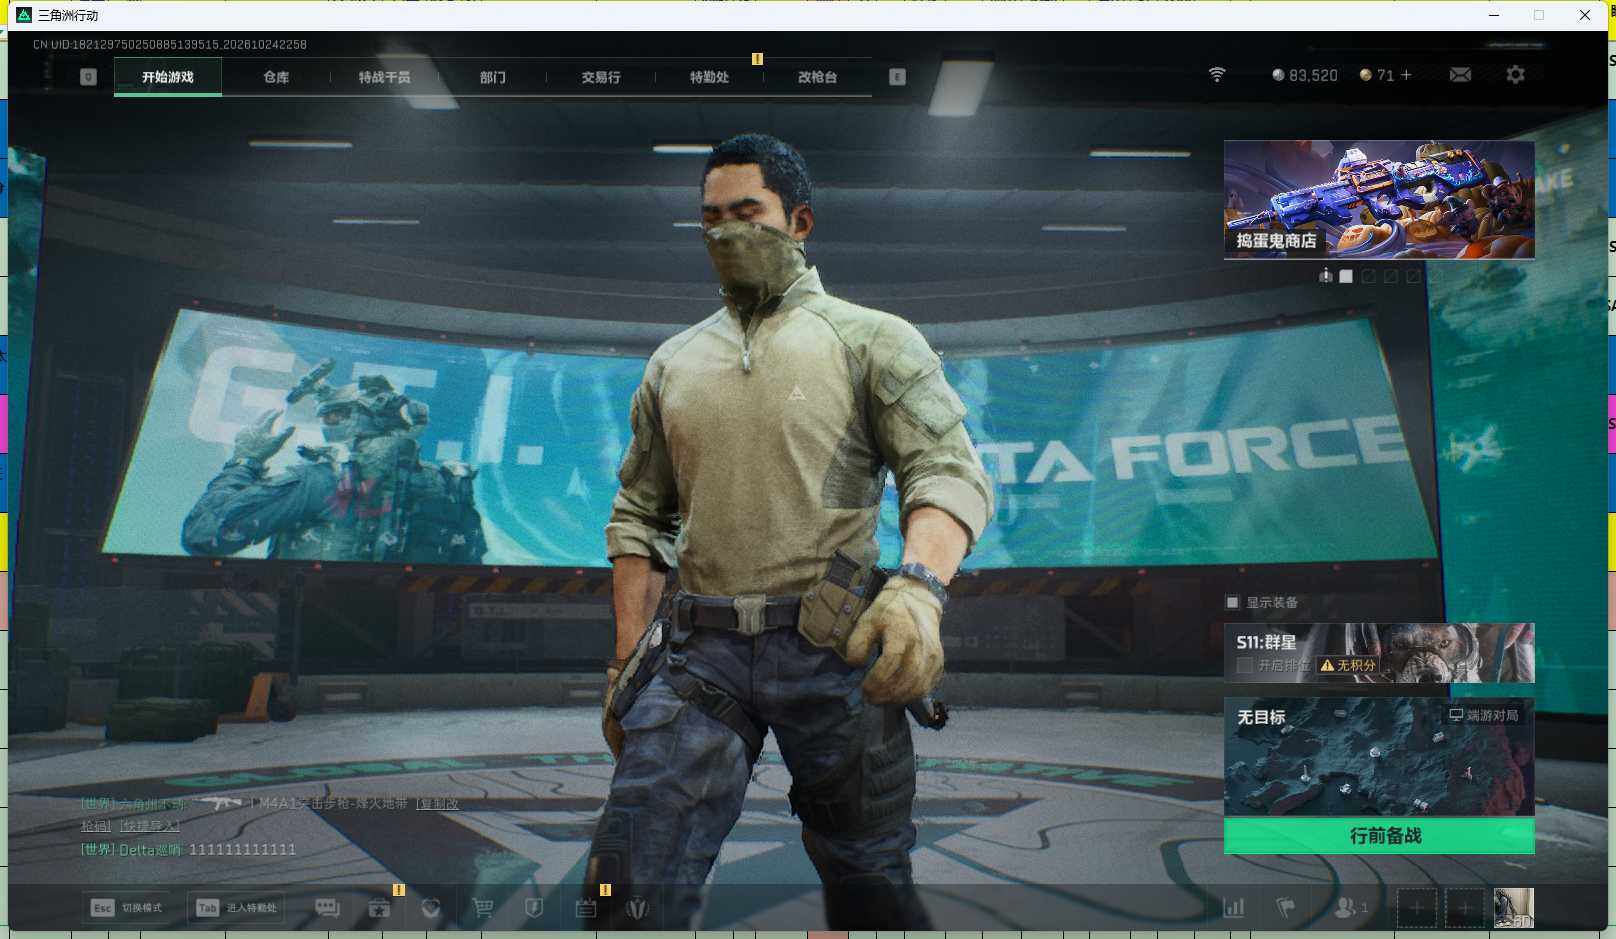Viewport: 1616px width, 939px height.
Task: Open the flags icon in bottom bar
Action: [x=1286, y=908]
